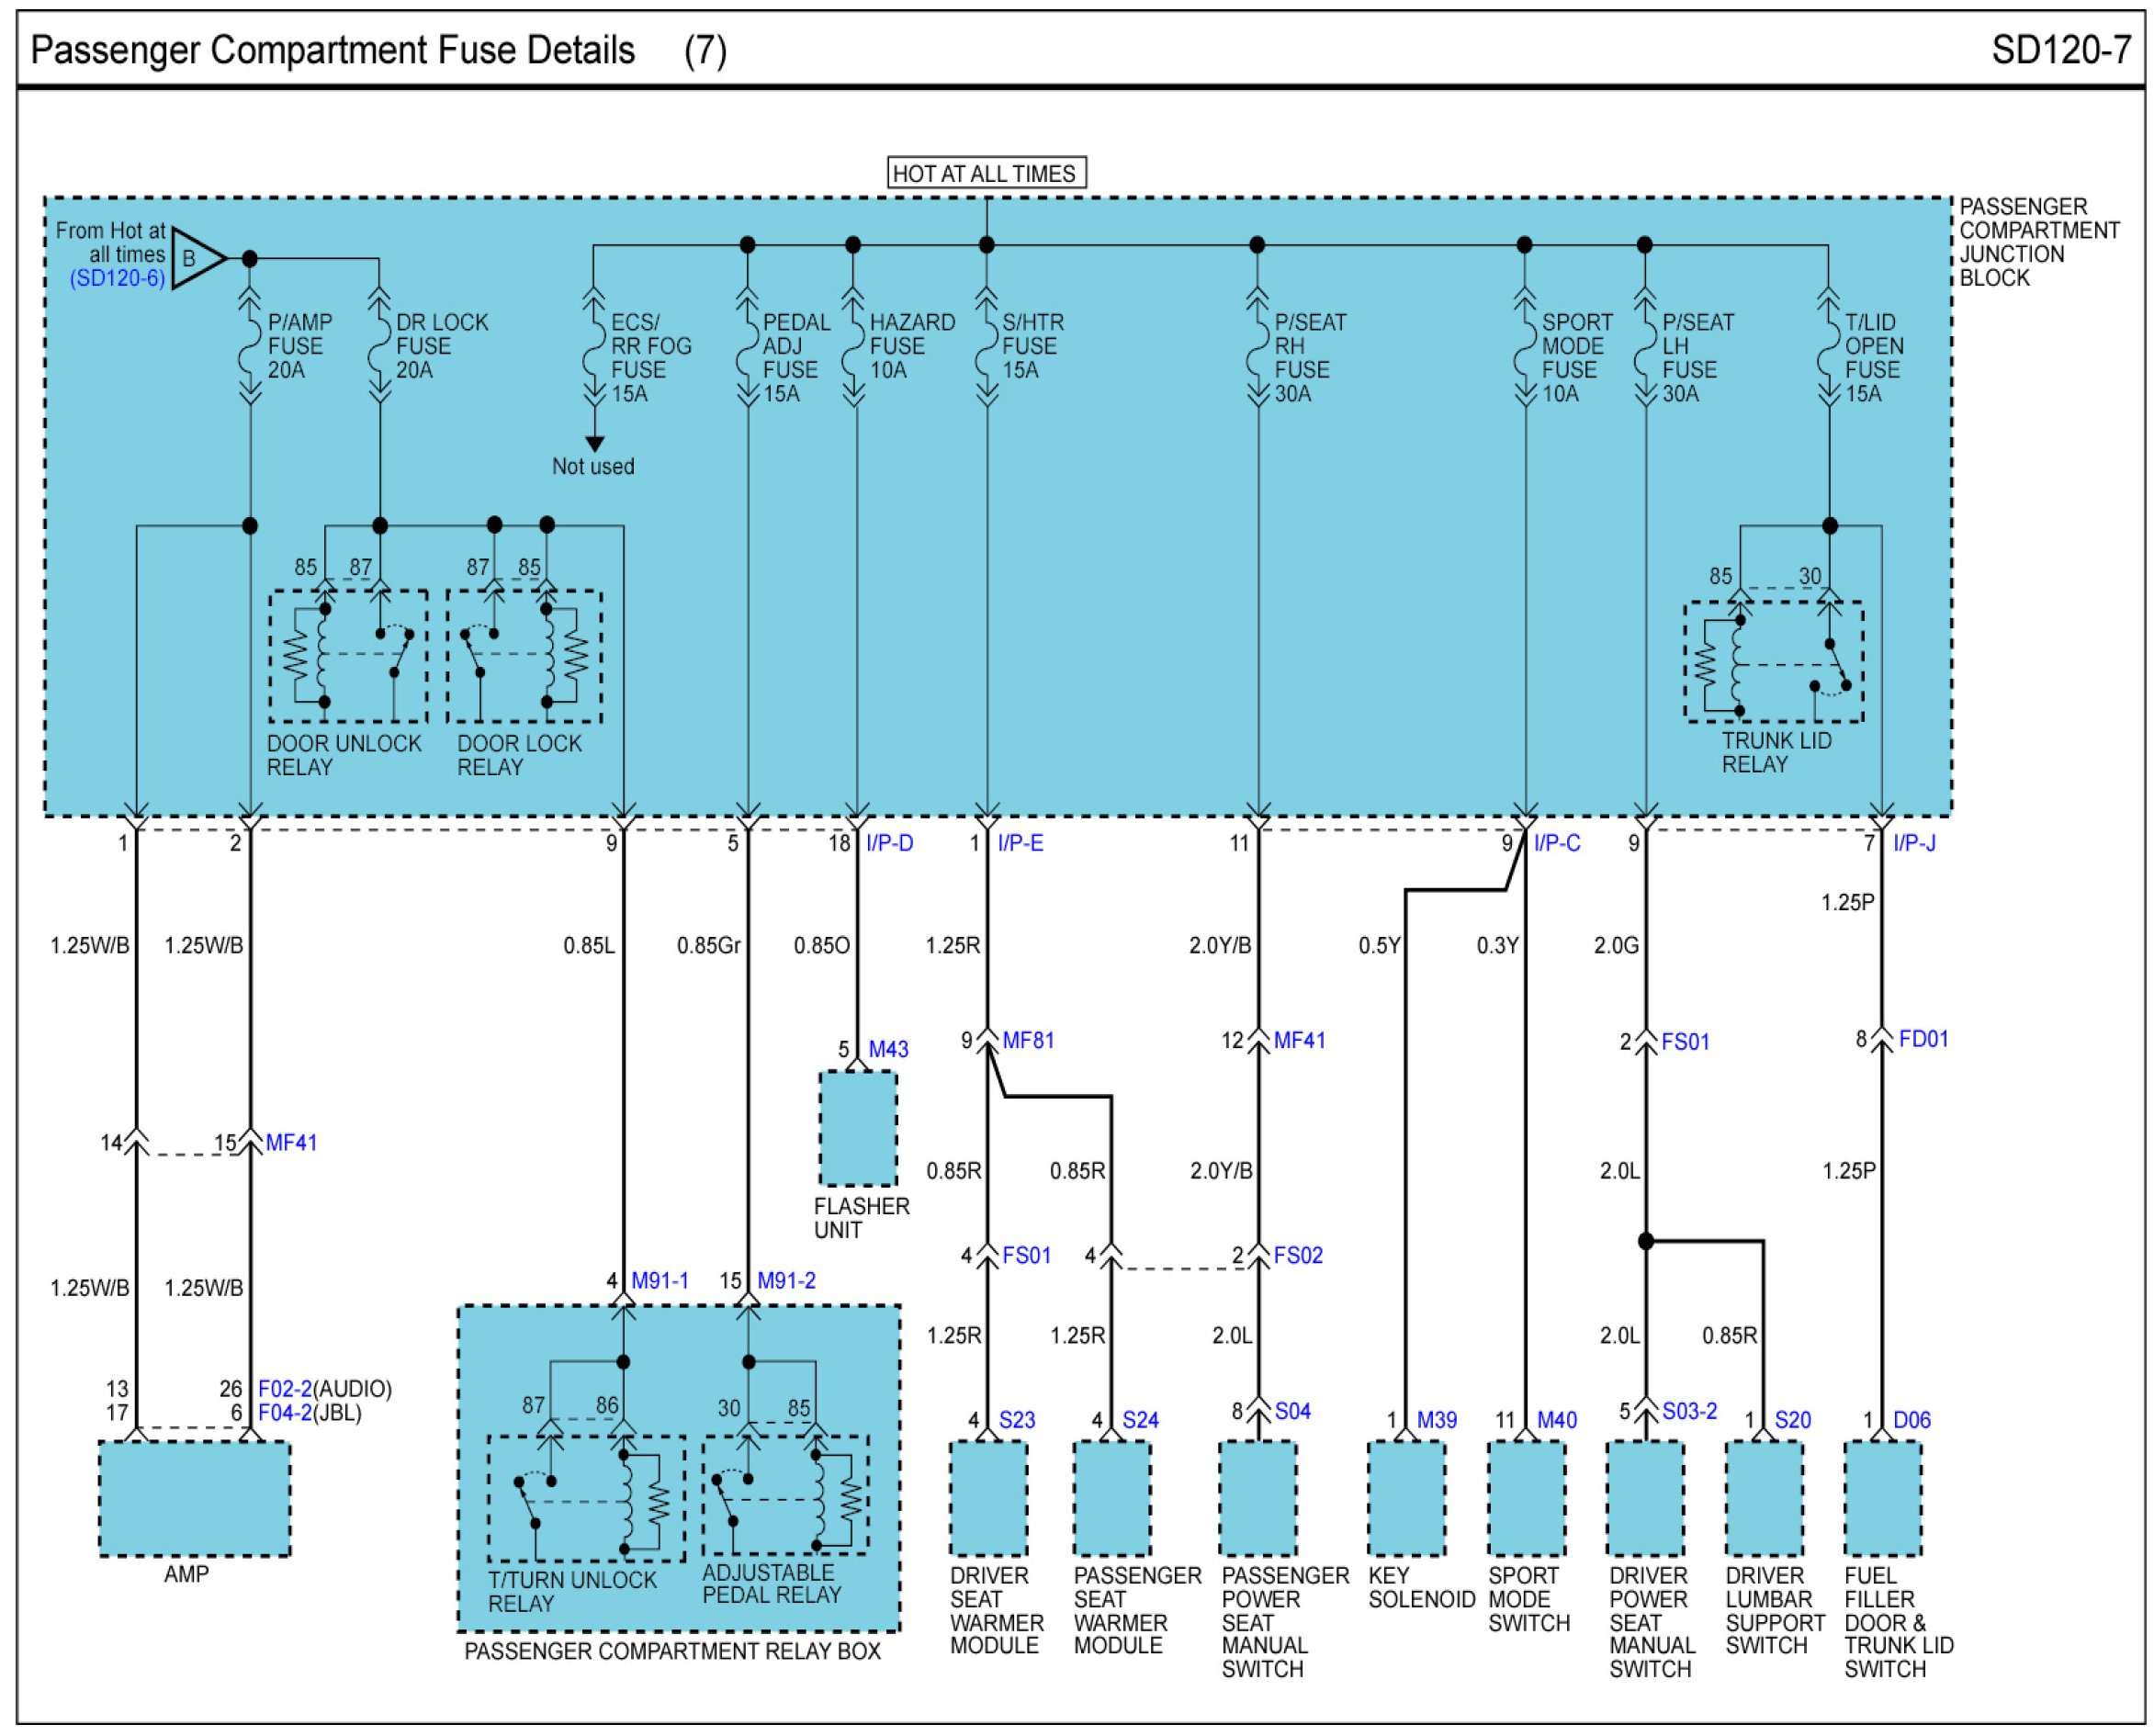Click the Flasher Unit component box
Image resolution: width=2154 pixels, height=1736 pixels.
point(858,1128)
